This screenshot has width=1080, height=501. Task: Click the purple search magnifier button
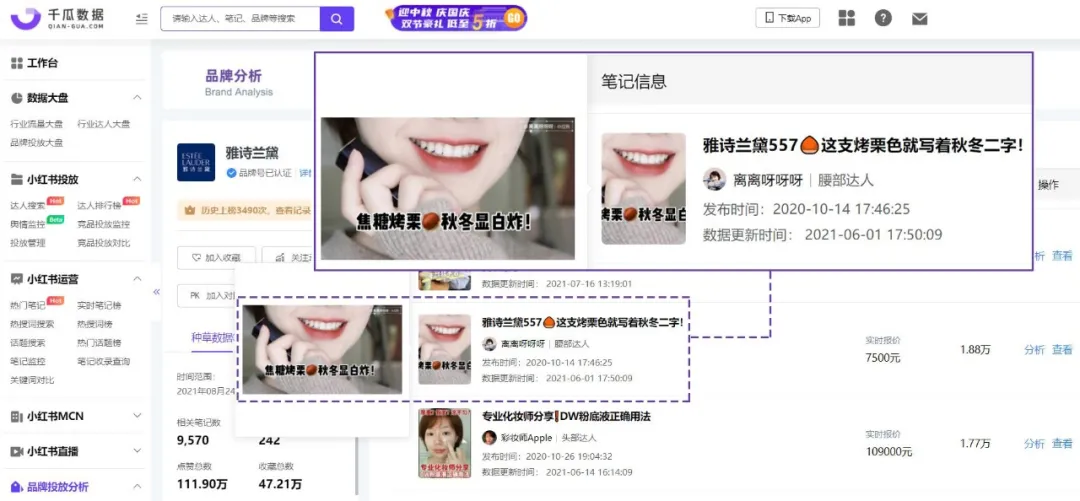pos(337,19)
